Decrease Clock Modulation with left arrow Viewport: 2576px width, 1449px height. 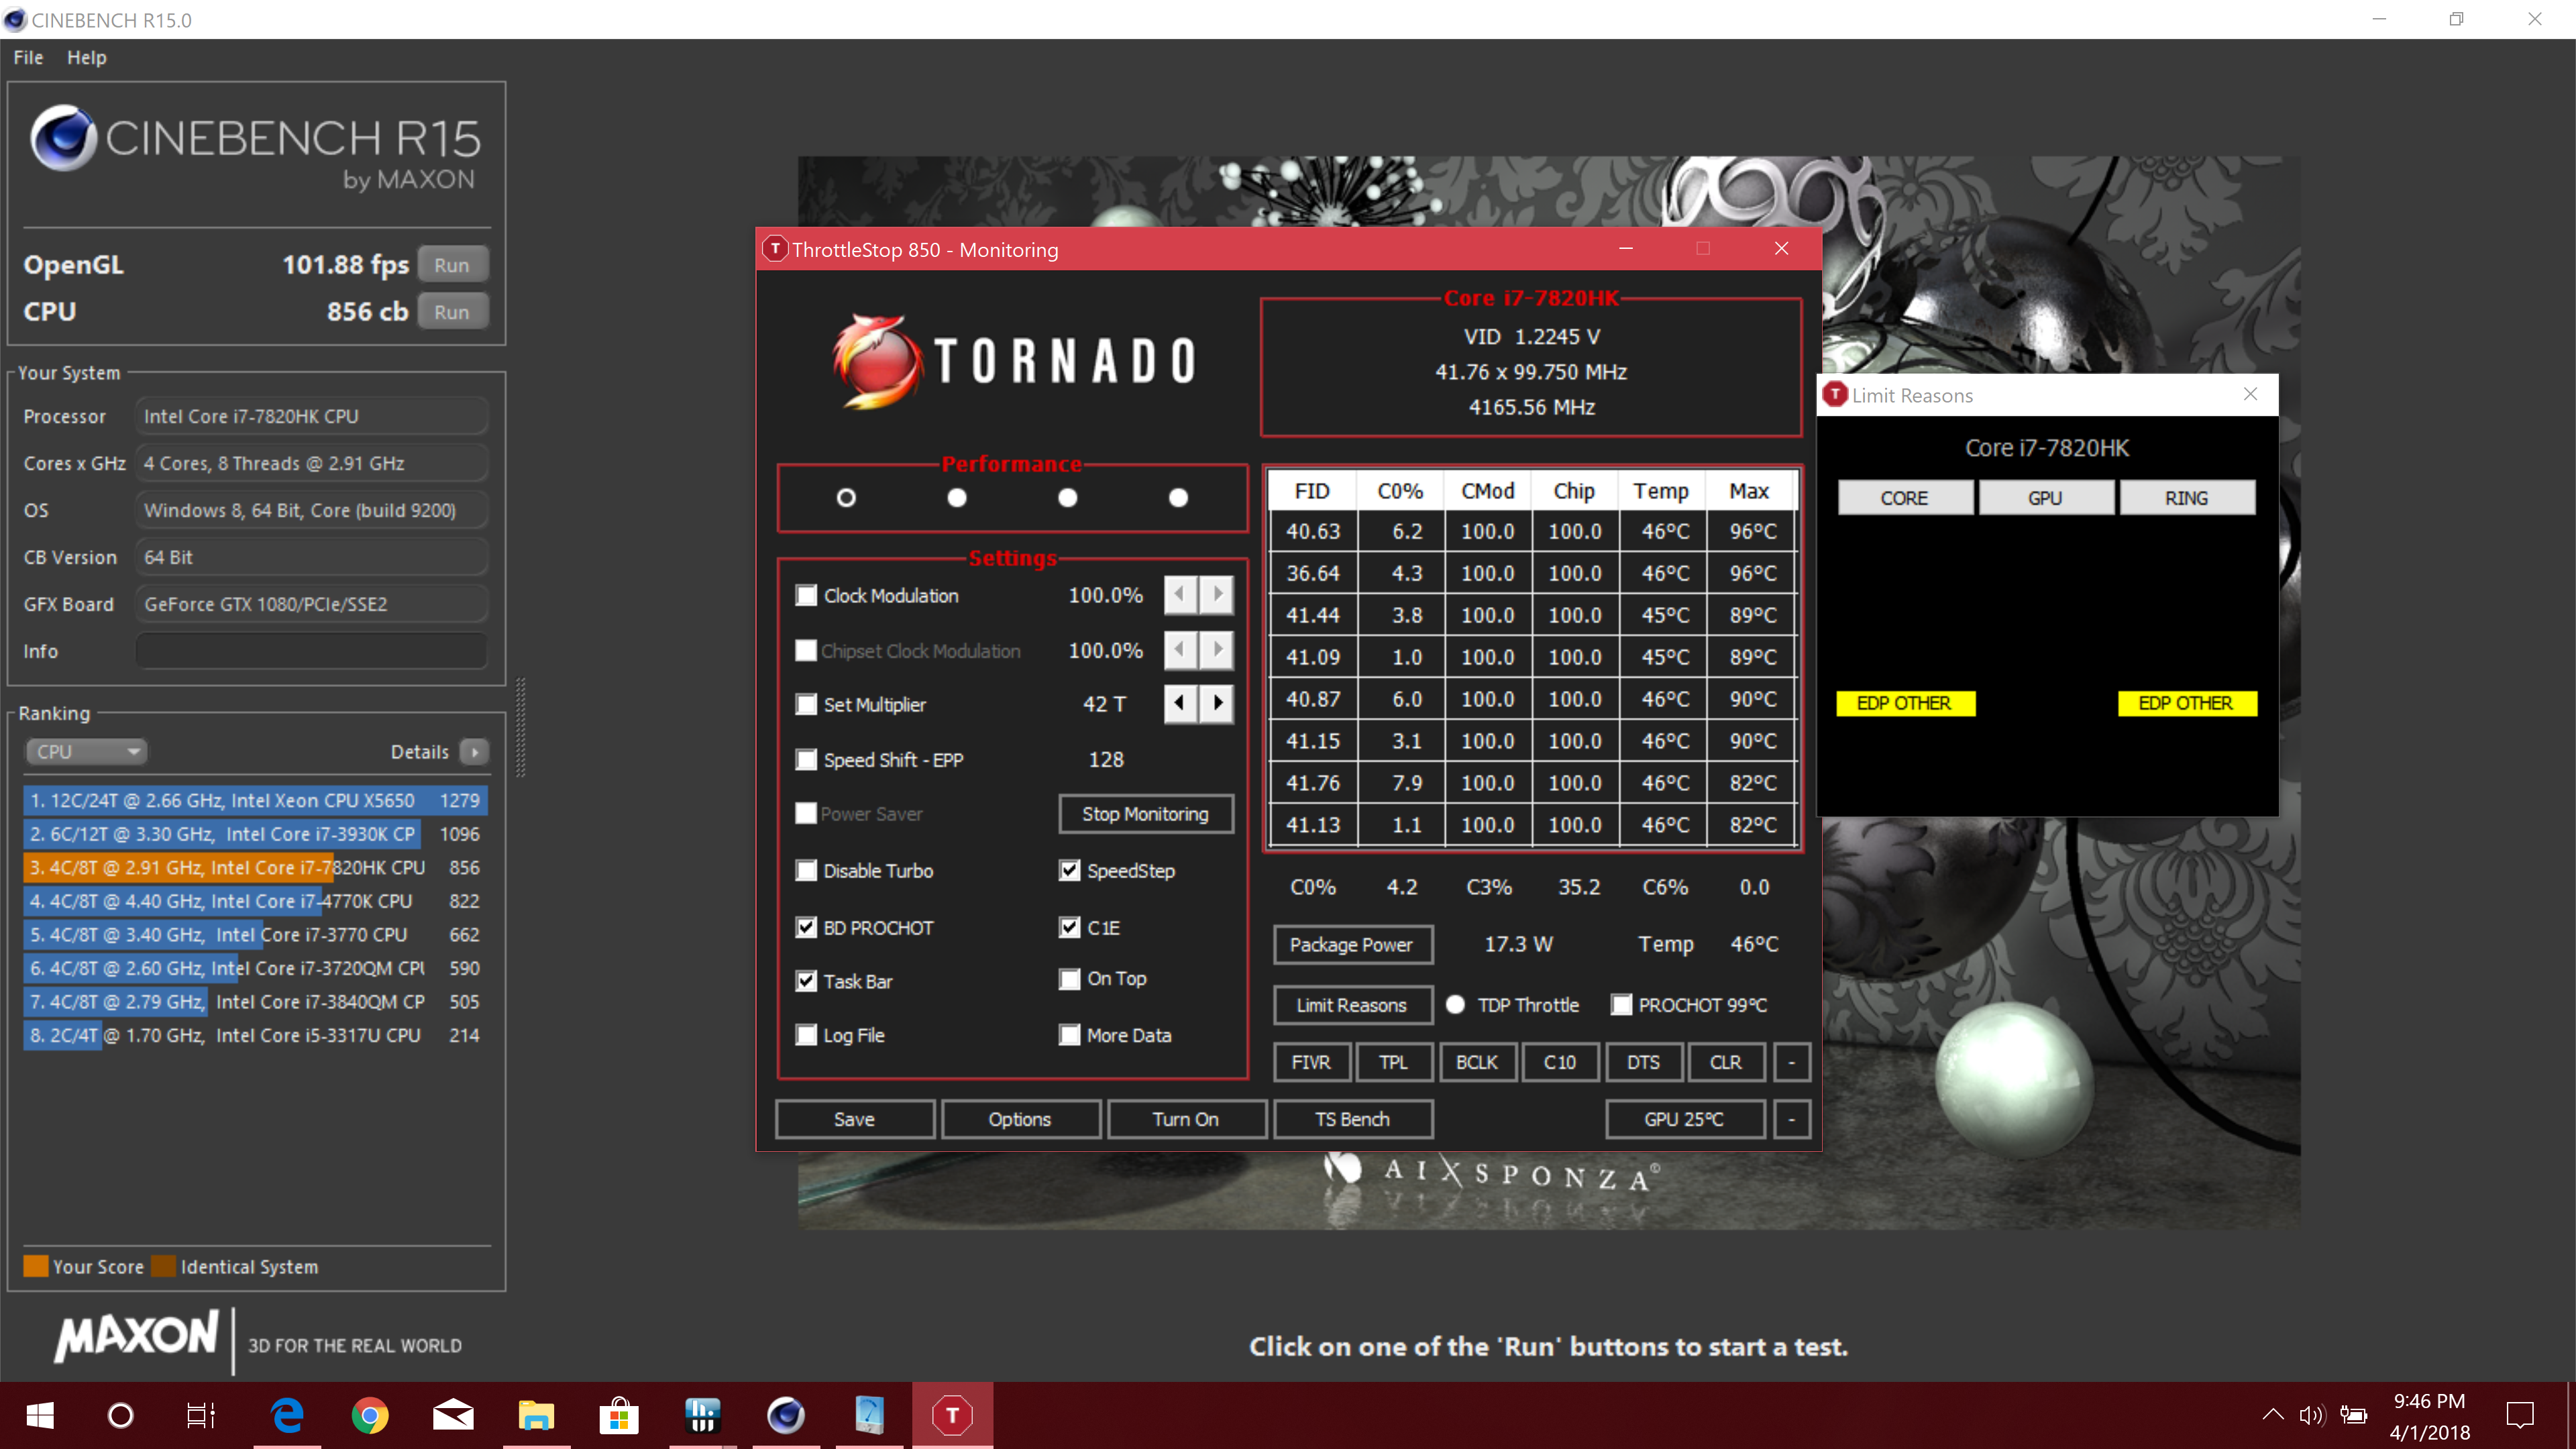click(1180, 595)
